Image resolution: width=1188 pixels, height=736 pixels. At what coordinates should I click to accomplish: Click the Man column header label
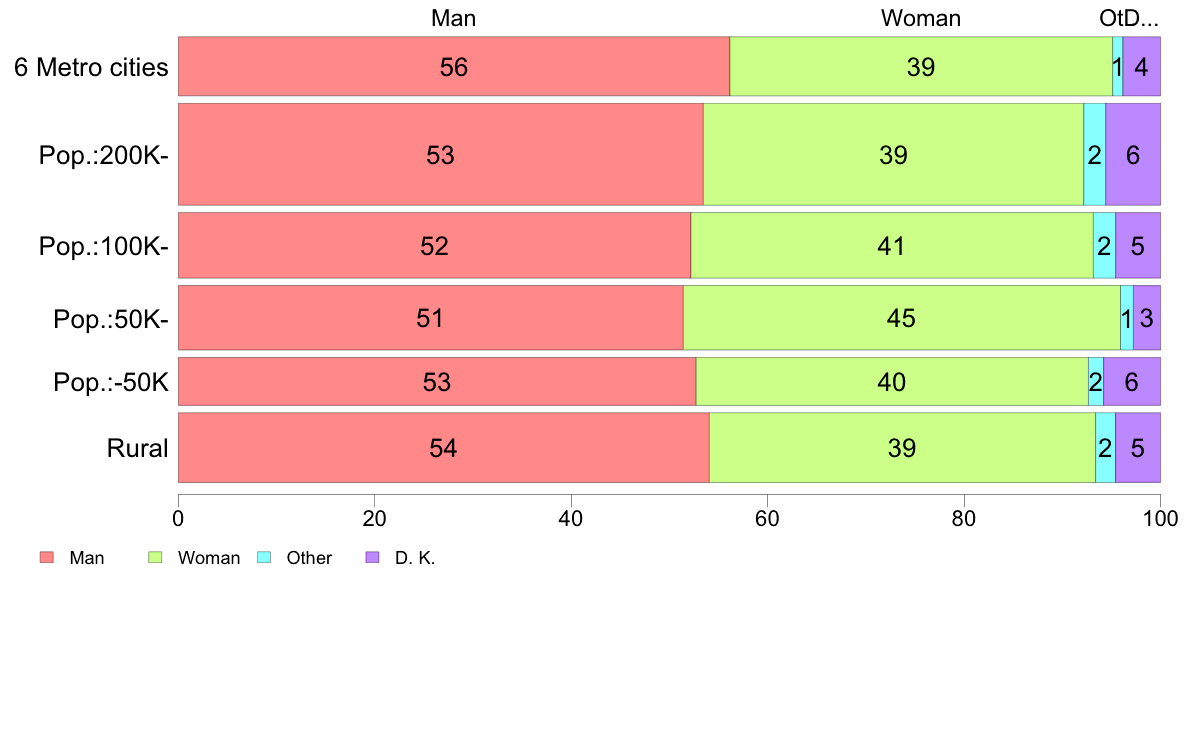pyautogui.click(x=453, y=18)
